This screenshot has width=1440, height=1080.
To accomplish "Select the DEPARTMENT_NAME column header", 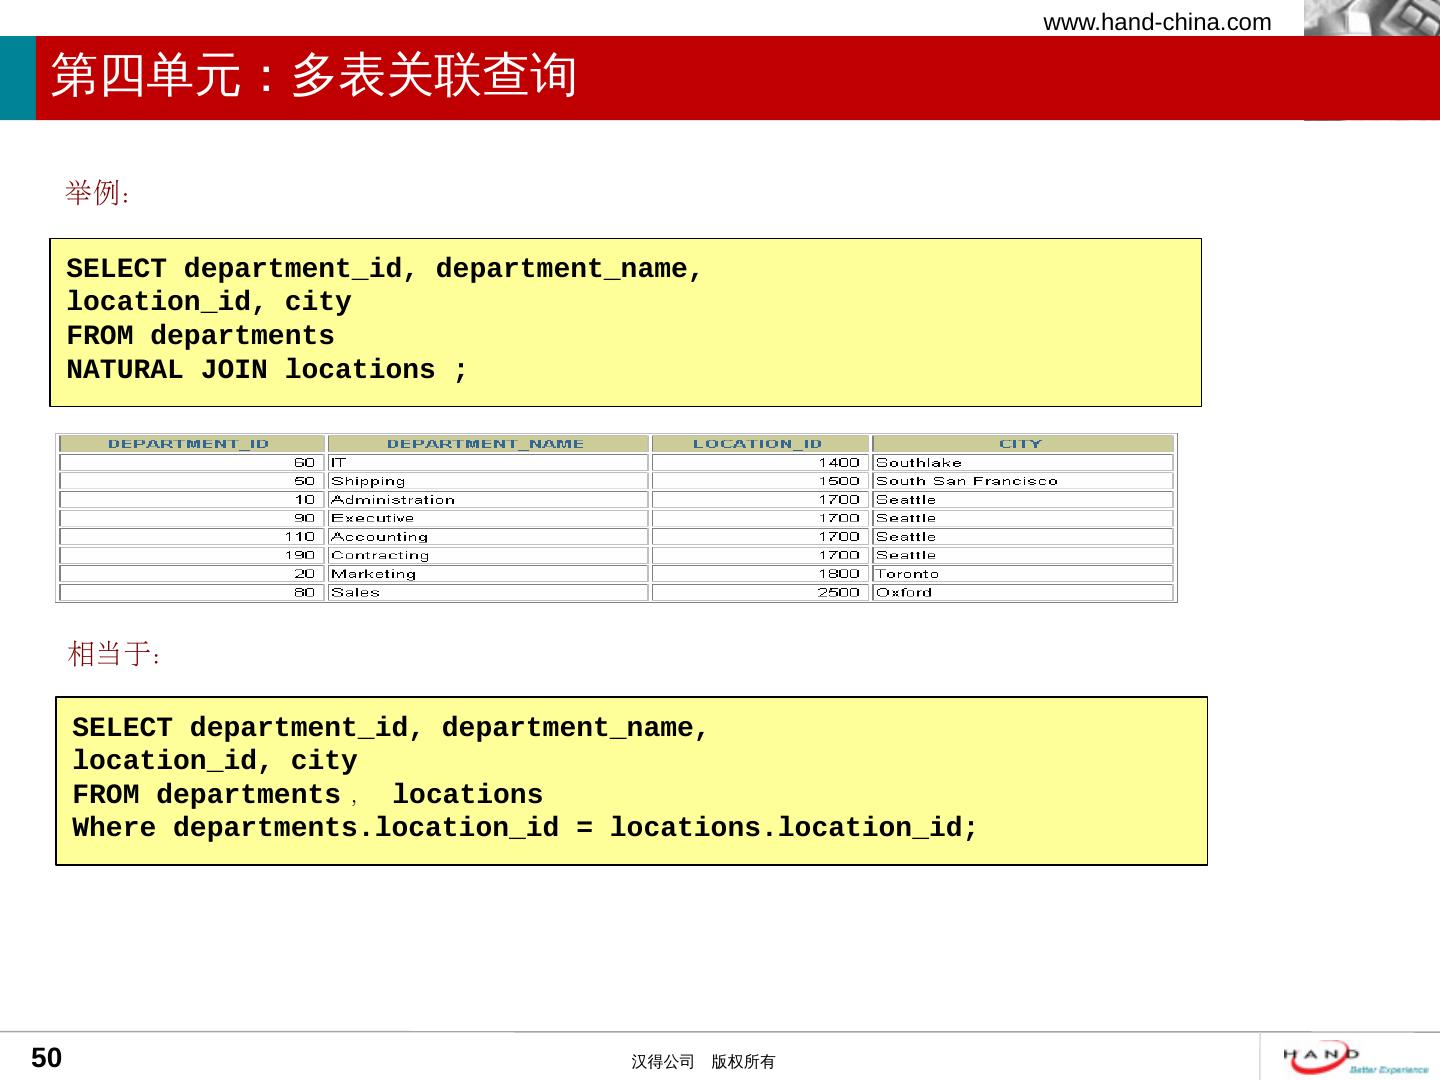I will point(485,444).
